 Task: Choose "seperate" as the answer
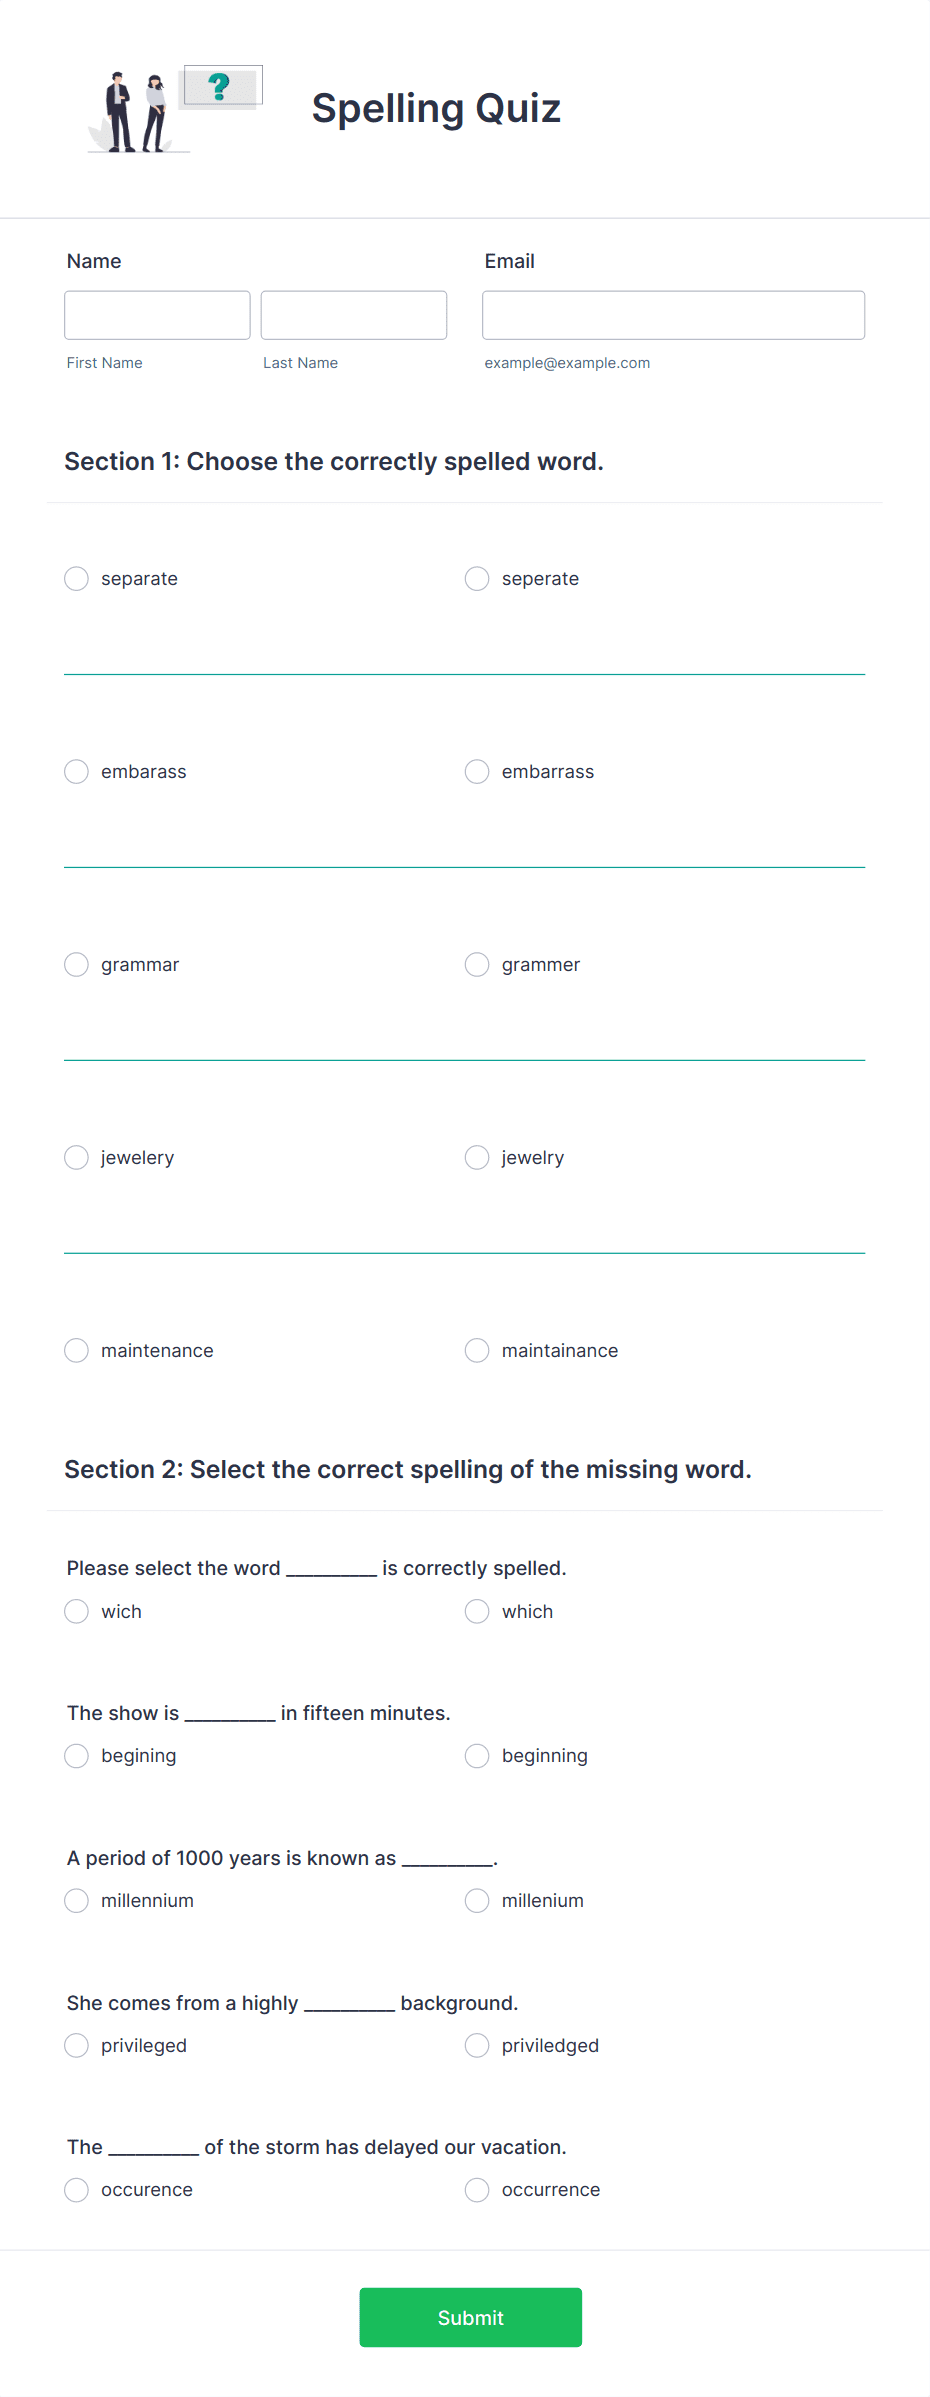click(477, 578)
